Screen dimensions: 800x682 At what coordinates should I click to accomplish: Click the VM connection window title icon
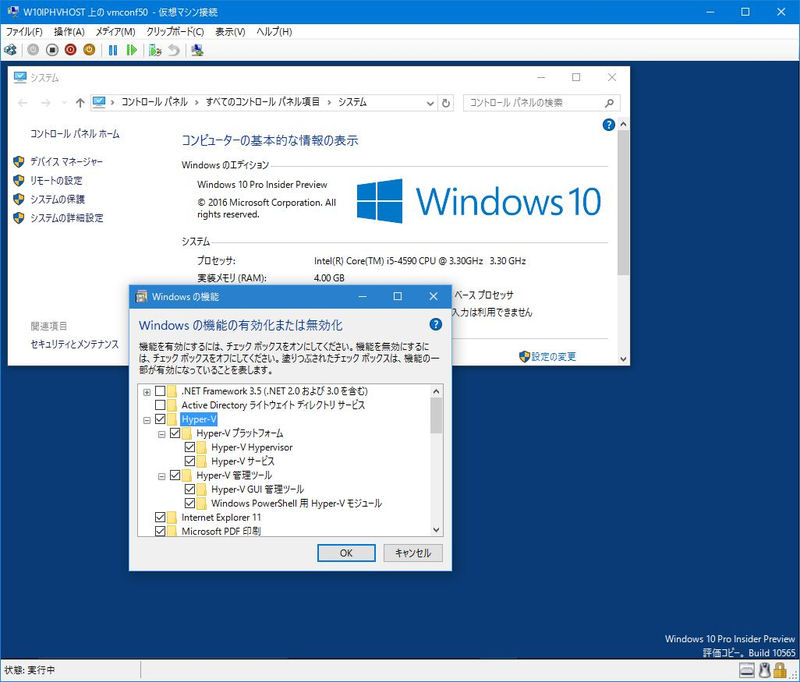pos(13,12)
